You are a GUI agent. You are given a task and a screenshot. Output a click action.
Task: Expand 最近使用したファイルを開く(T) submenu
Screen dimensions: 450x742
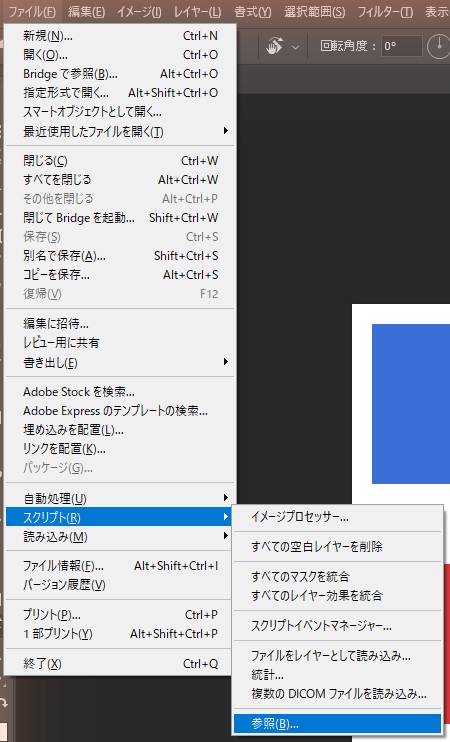click(120, 131)
